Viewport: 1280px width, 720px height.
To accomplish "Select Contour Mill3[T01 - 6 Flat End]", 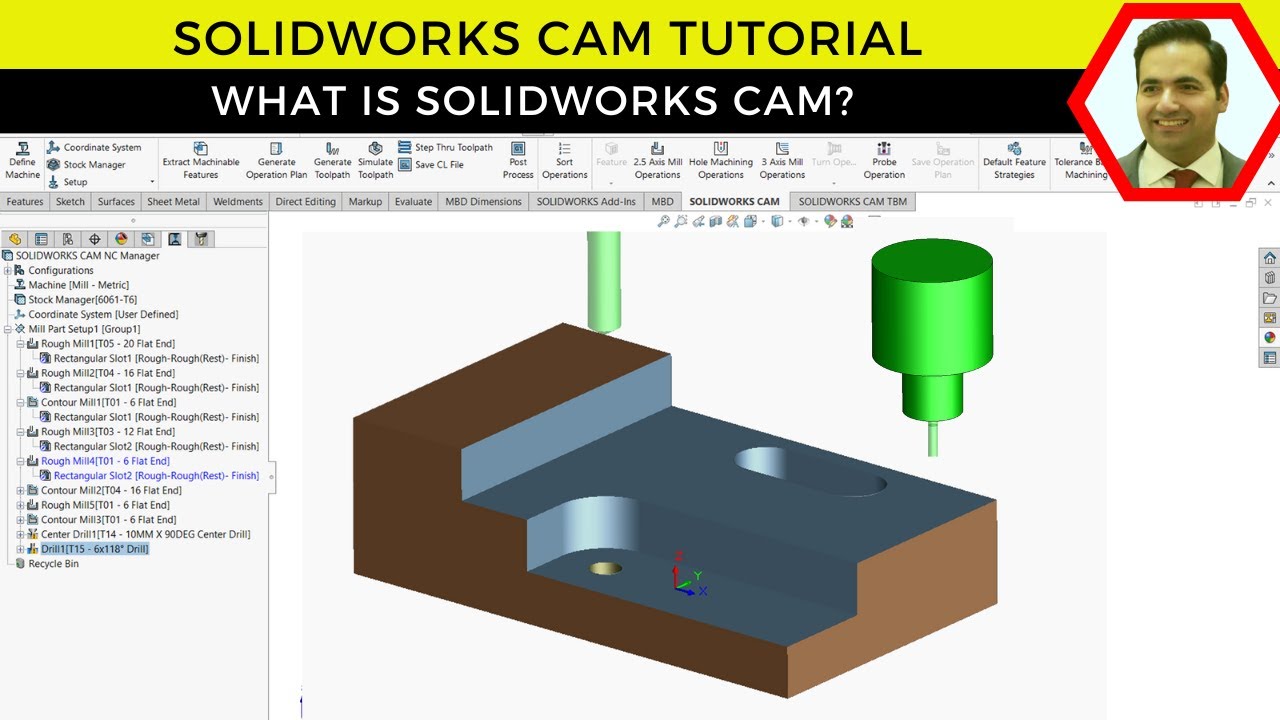I will tap(101, 520).
